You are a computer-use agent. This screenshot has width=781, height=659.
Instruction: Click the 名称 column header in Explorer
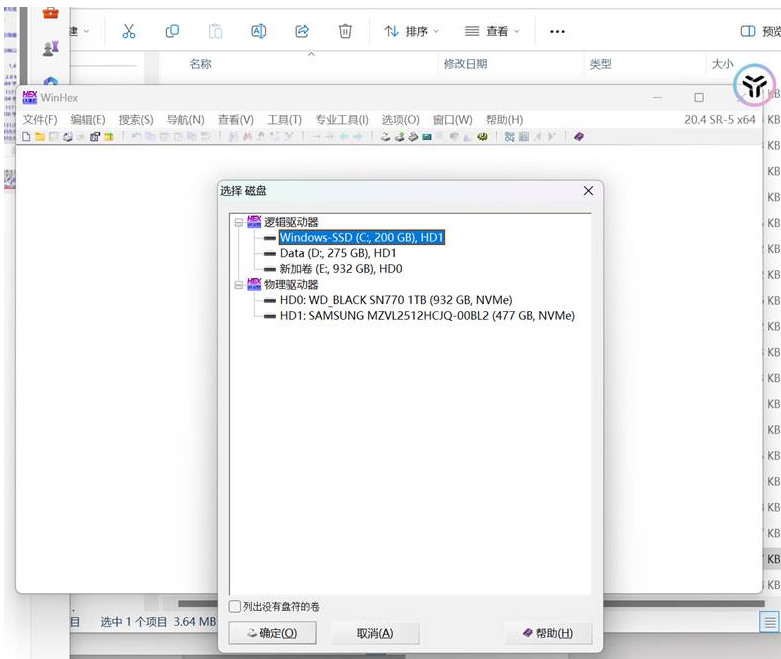(x=200, y=64)
